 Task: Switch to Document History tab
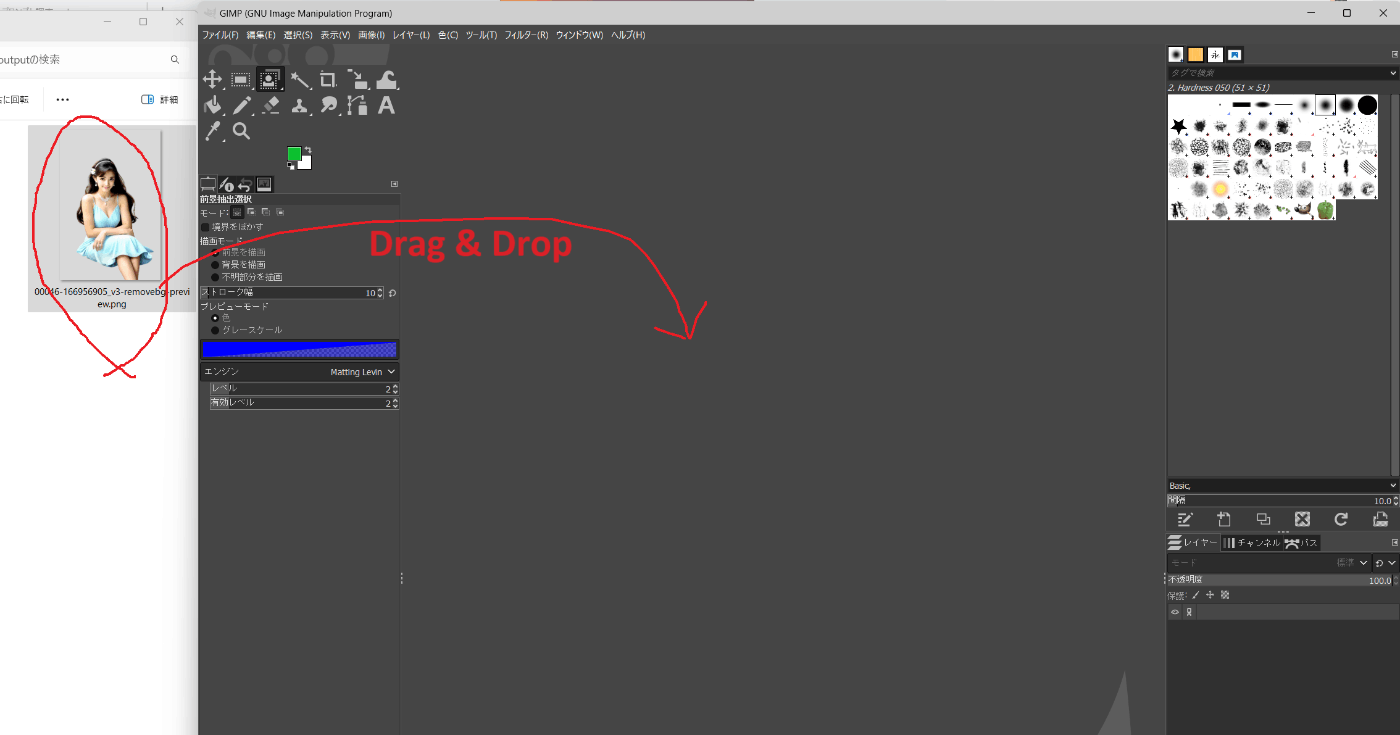pyautogui.click(x=1235, y=54)
